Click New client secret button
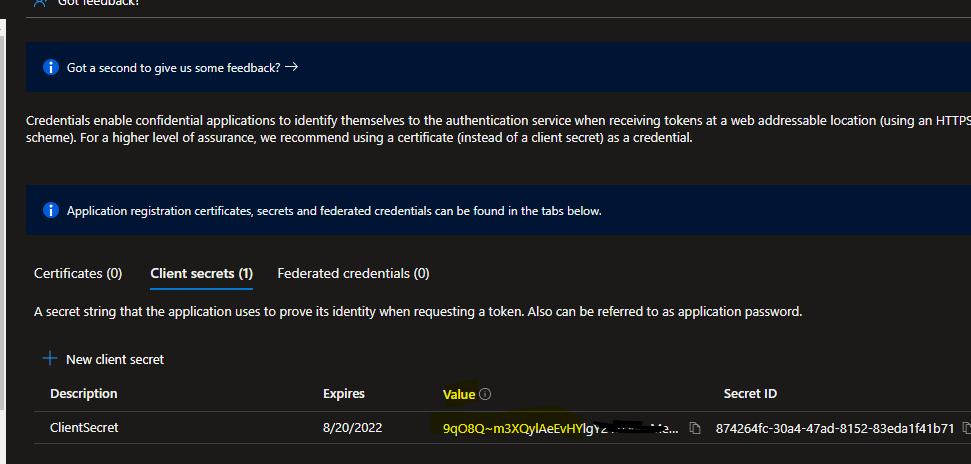 (x=114, y=359)
